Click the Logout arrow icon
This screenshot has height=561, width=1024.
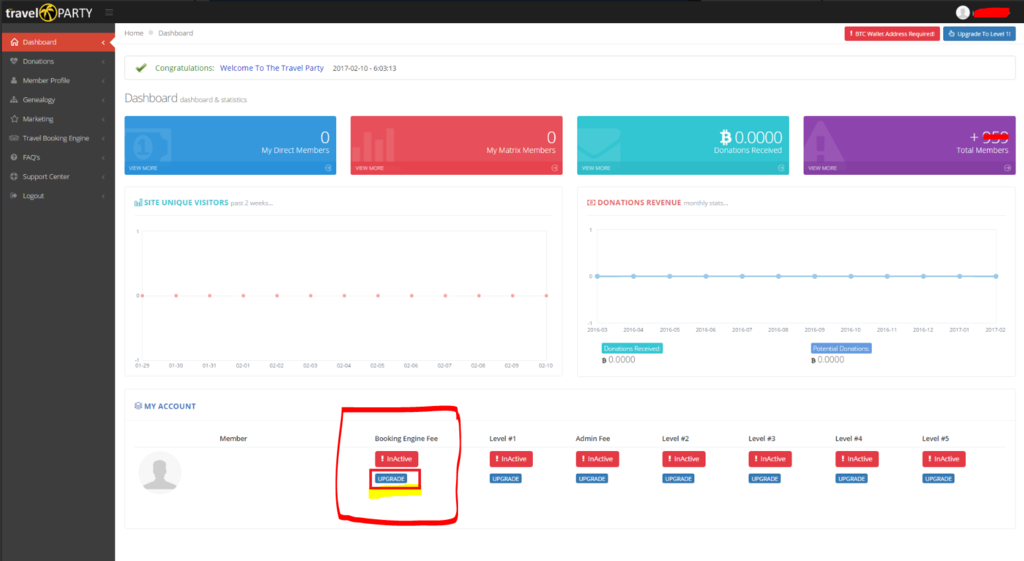tap(14, 196)
